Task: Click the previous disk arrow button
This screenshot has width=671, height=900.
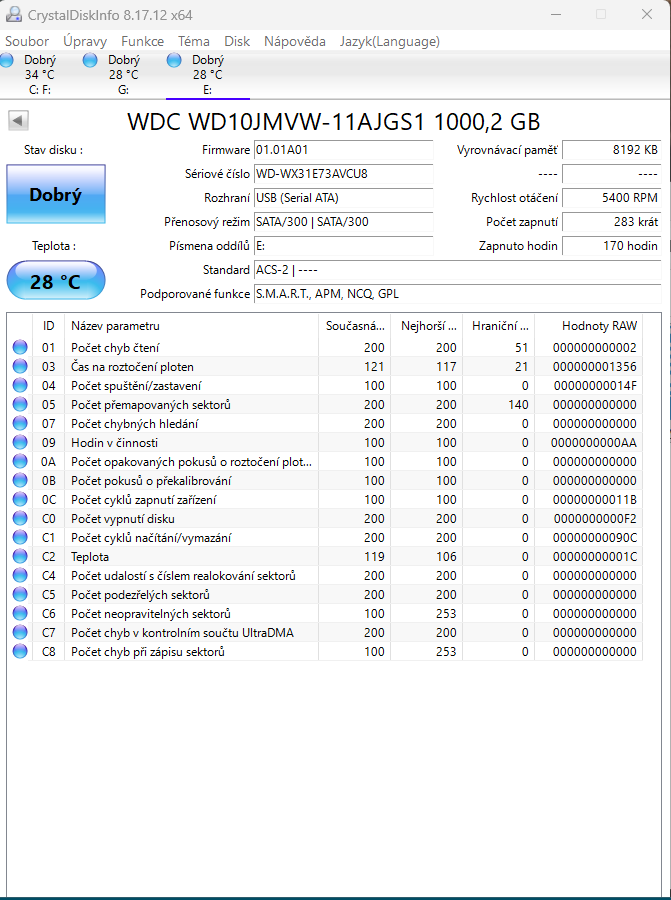Action: pyautogui.click(x=18, y=121)
